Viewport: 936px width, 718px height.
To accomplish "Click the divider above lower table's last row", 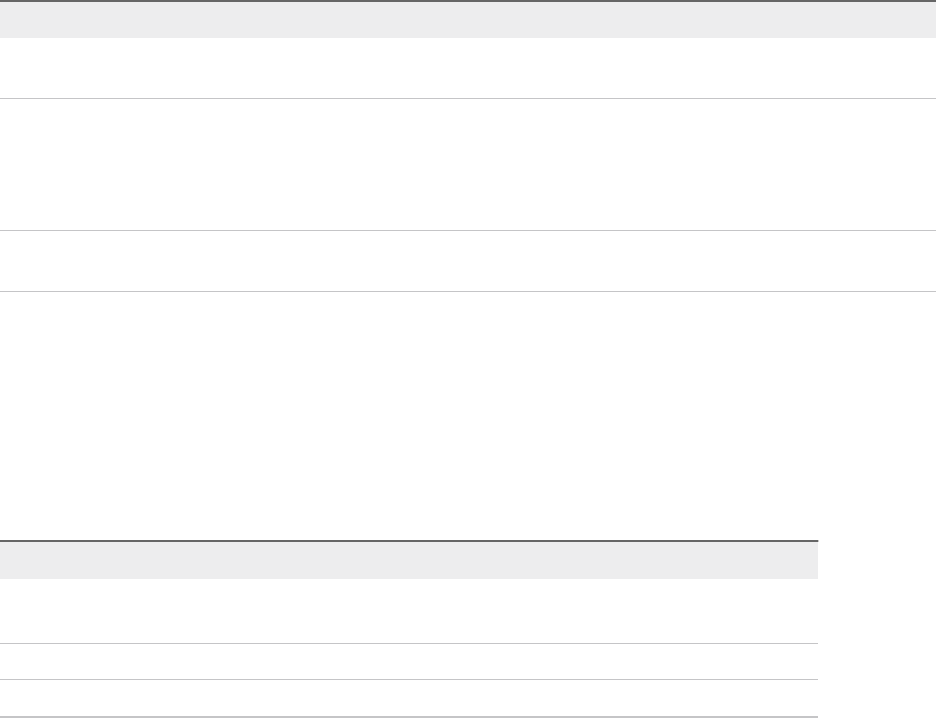I will [409, 680].
